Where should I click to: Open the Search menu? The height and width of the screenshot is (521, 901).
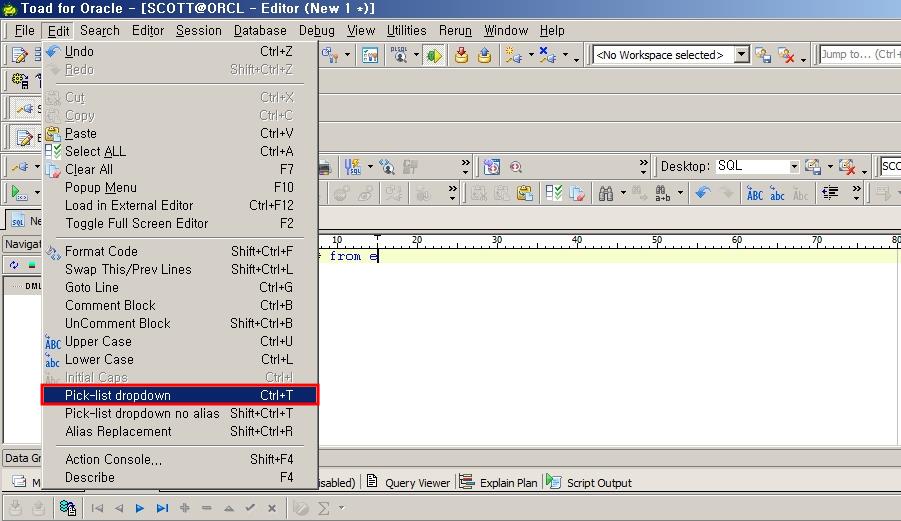100,30
